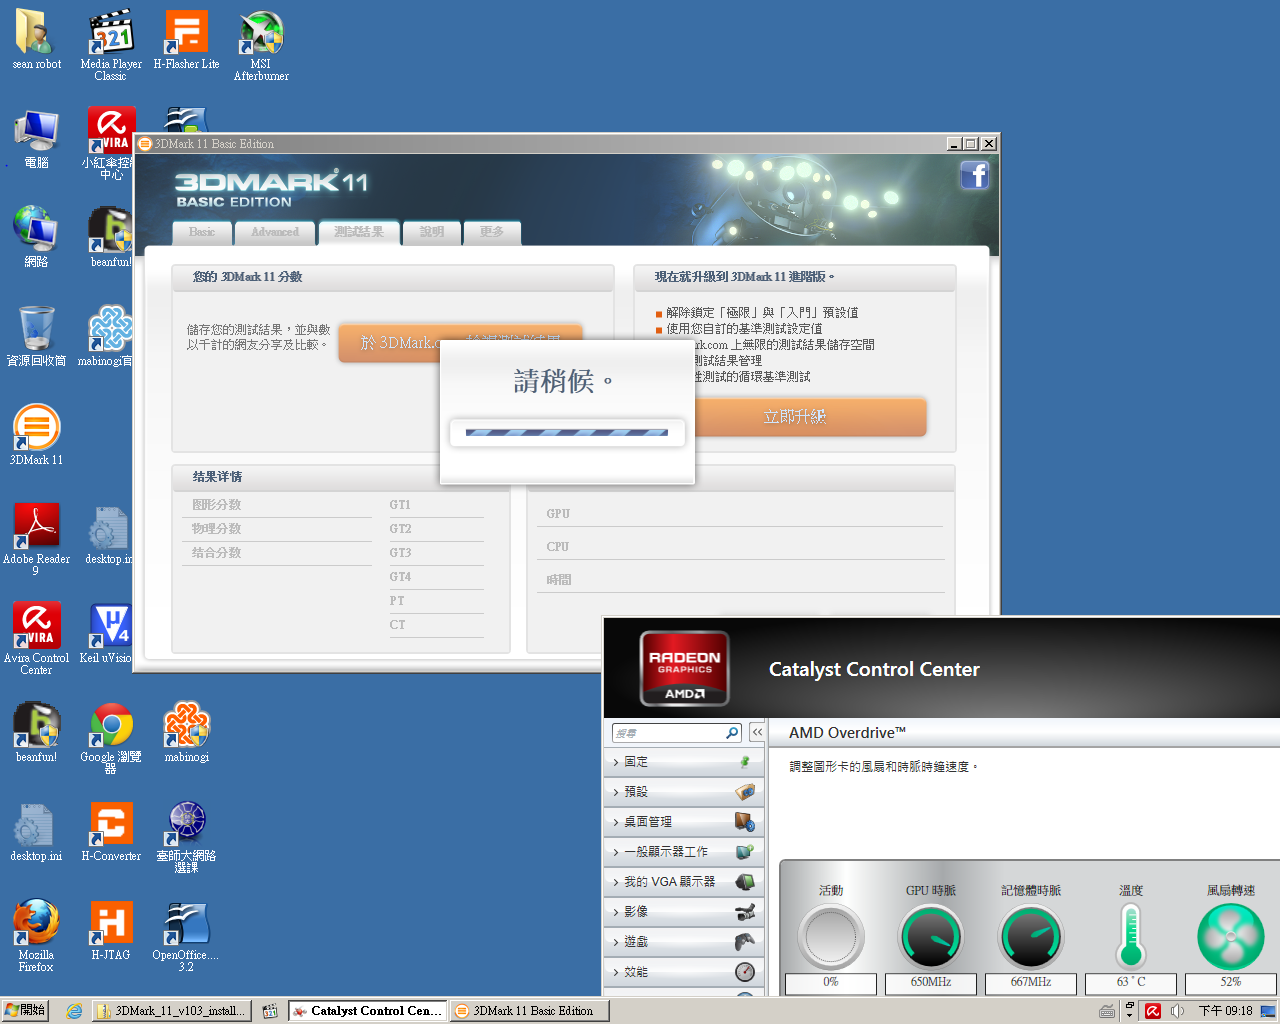
Task: Launch Media Player Classic desktop shortcut
Action: tap(111, 45)
